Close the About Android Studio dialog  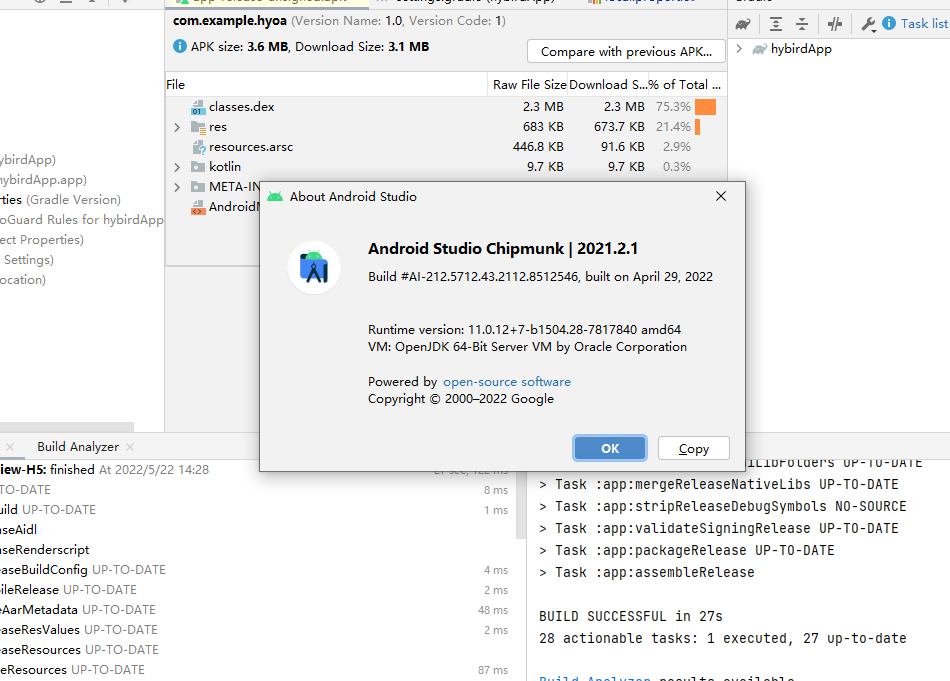pos(721,196)
